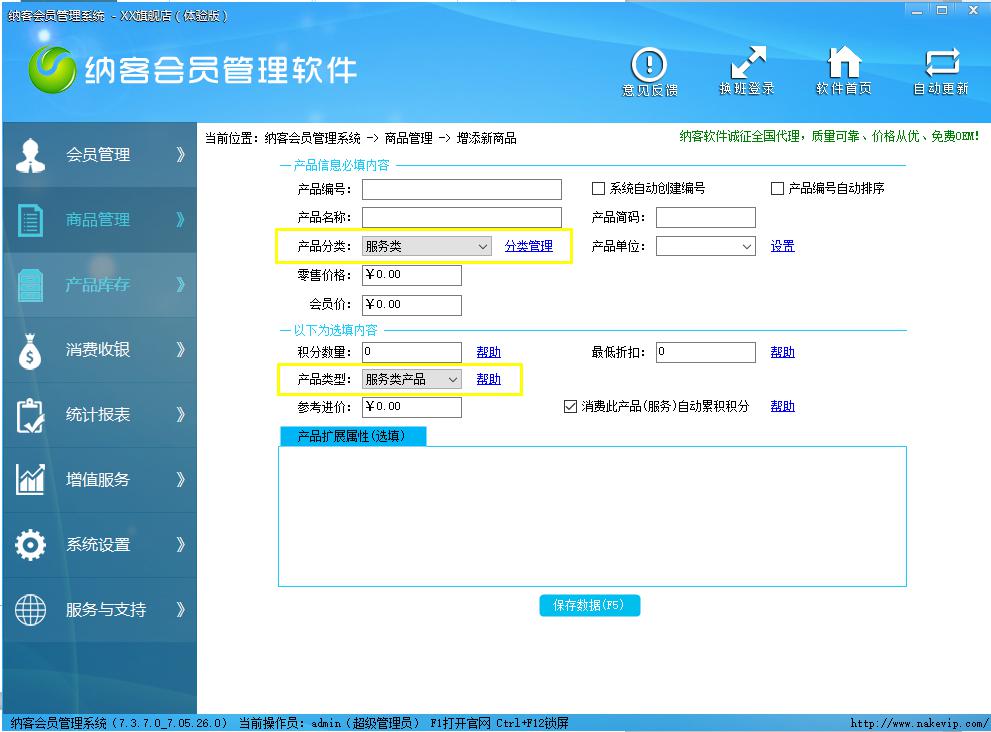
Task: Click the 设置 link beside 产品单位
Action: click(x=782, y=246)
